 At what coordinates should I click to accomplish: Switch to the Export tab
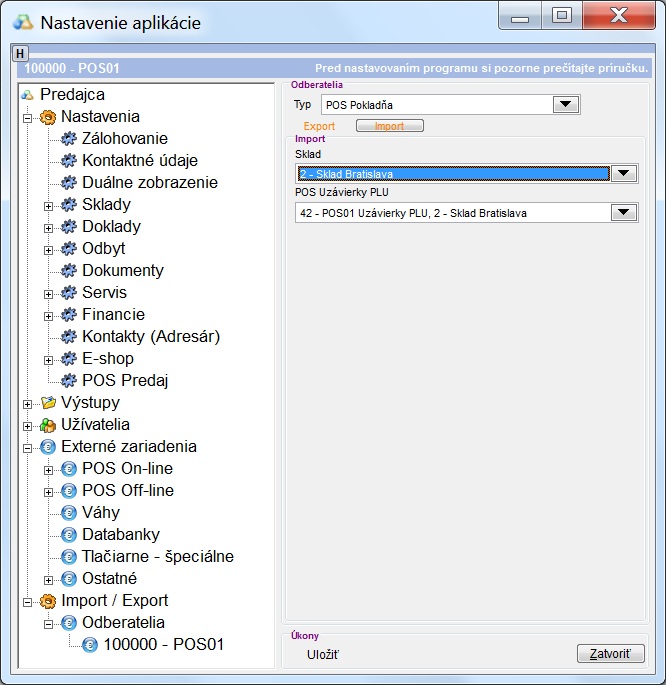click(320, 127)
